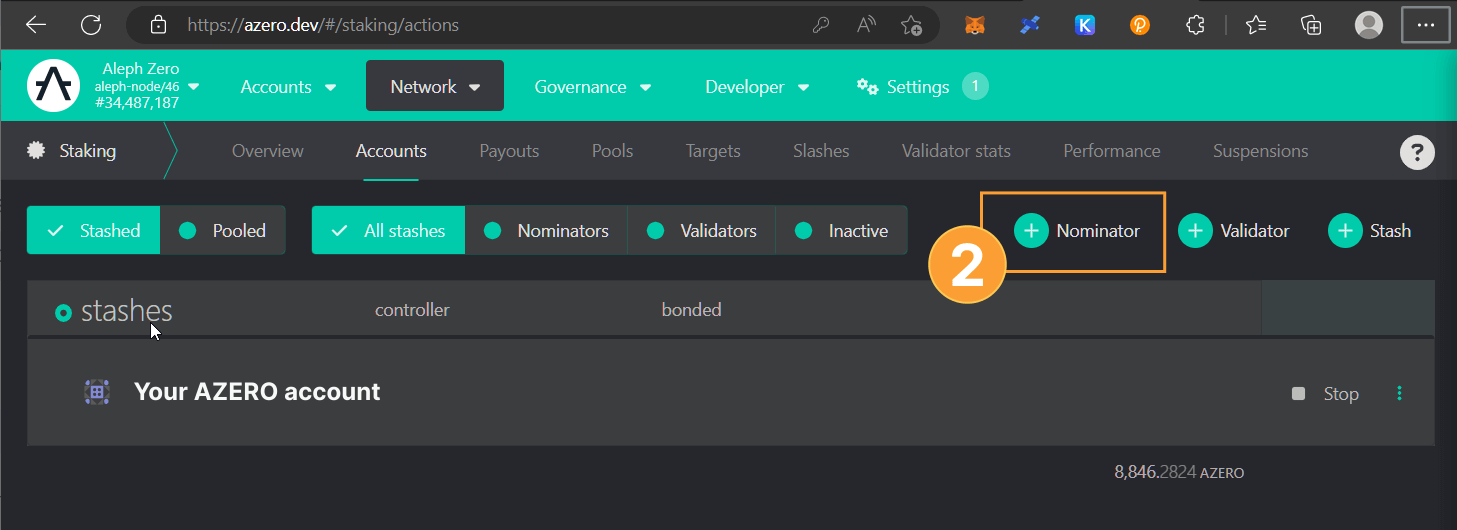Click the 'Your AZERO account' name

click(257, 392)
